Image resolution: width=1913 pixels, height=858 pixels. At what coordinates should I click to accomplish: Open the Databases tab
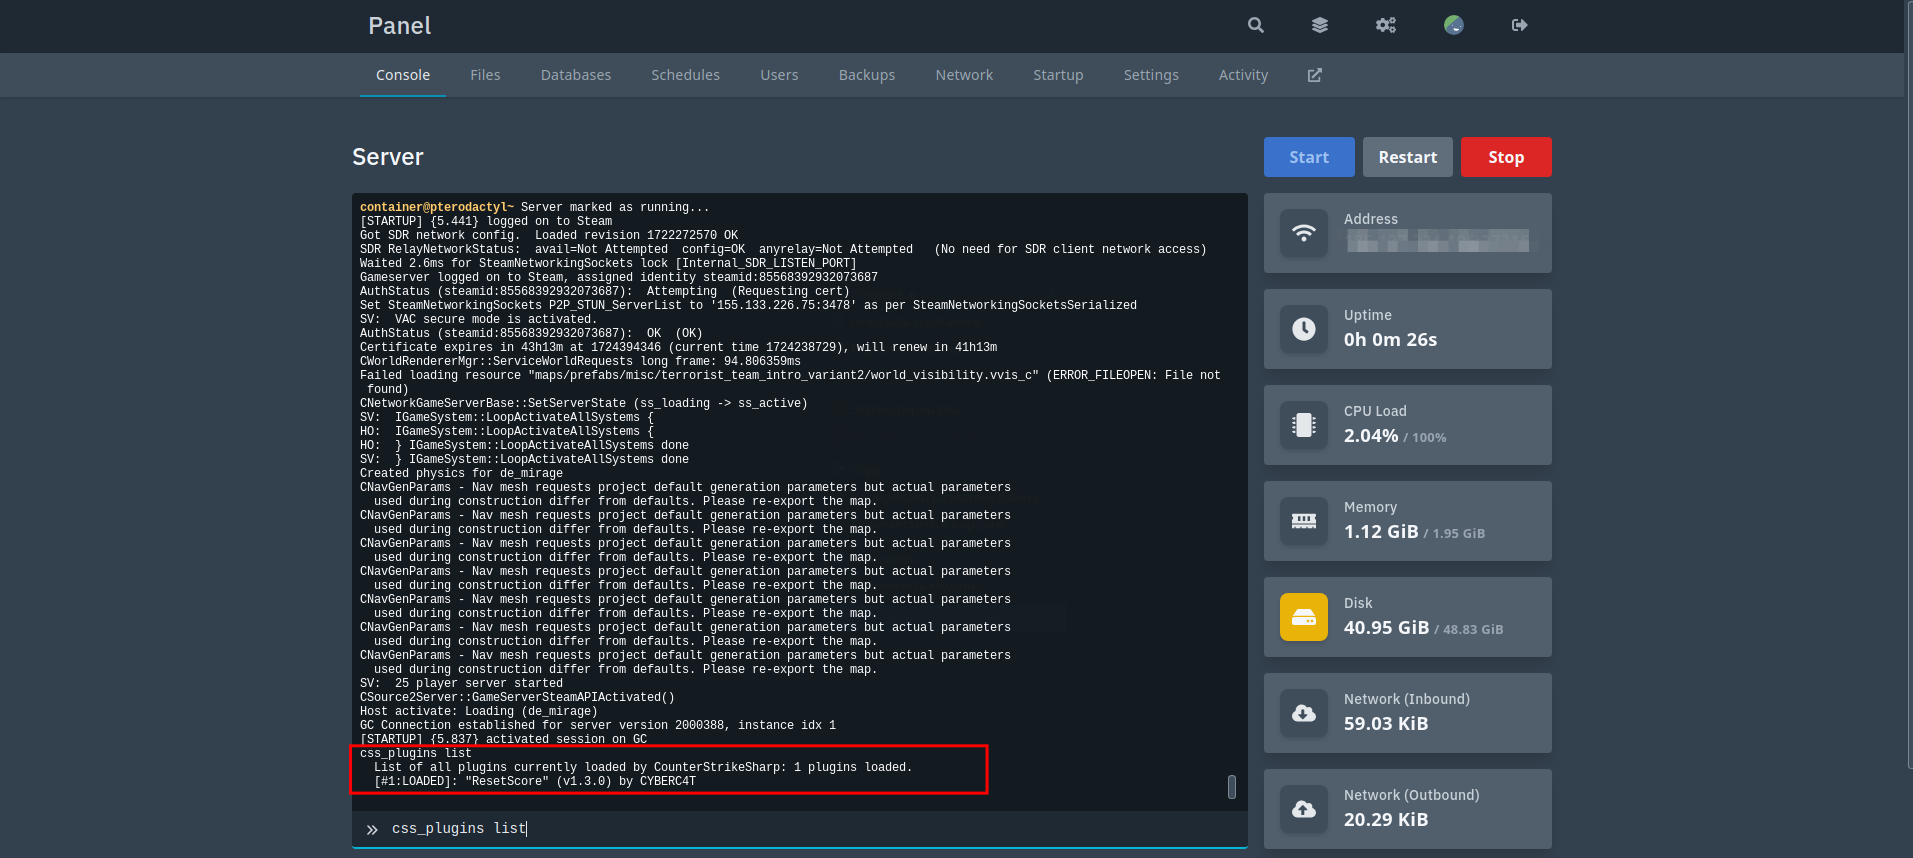pyautogui.click(x=576, y=75)
